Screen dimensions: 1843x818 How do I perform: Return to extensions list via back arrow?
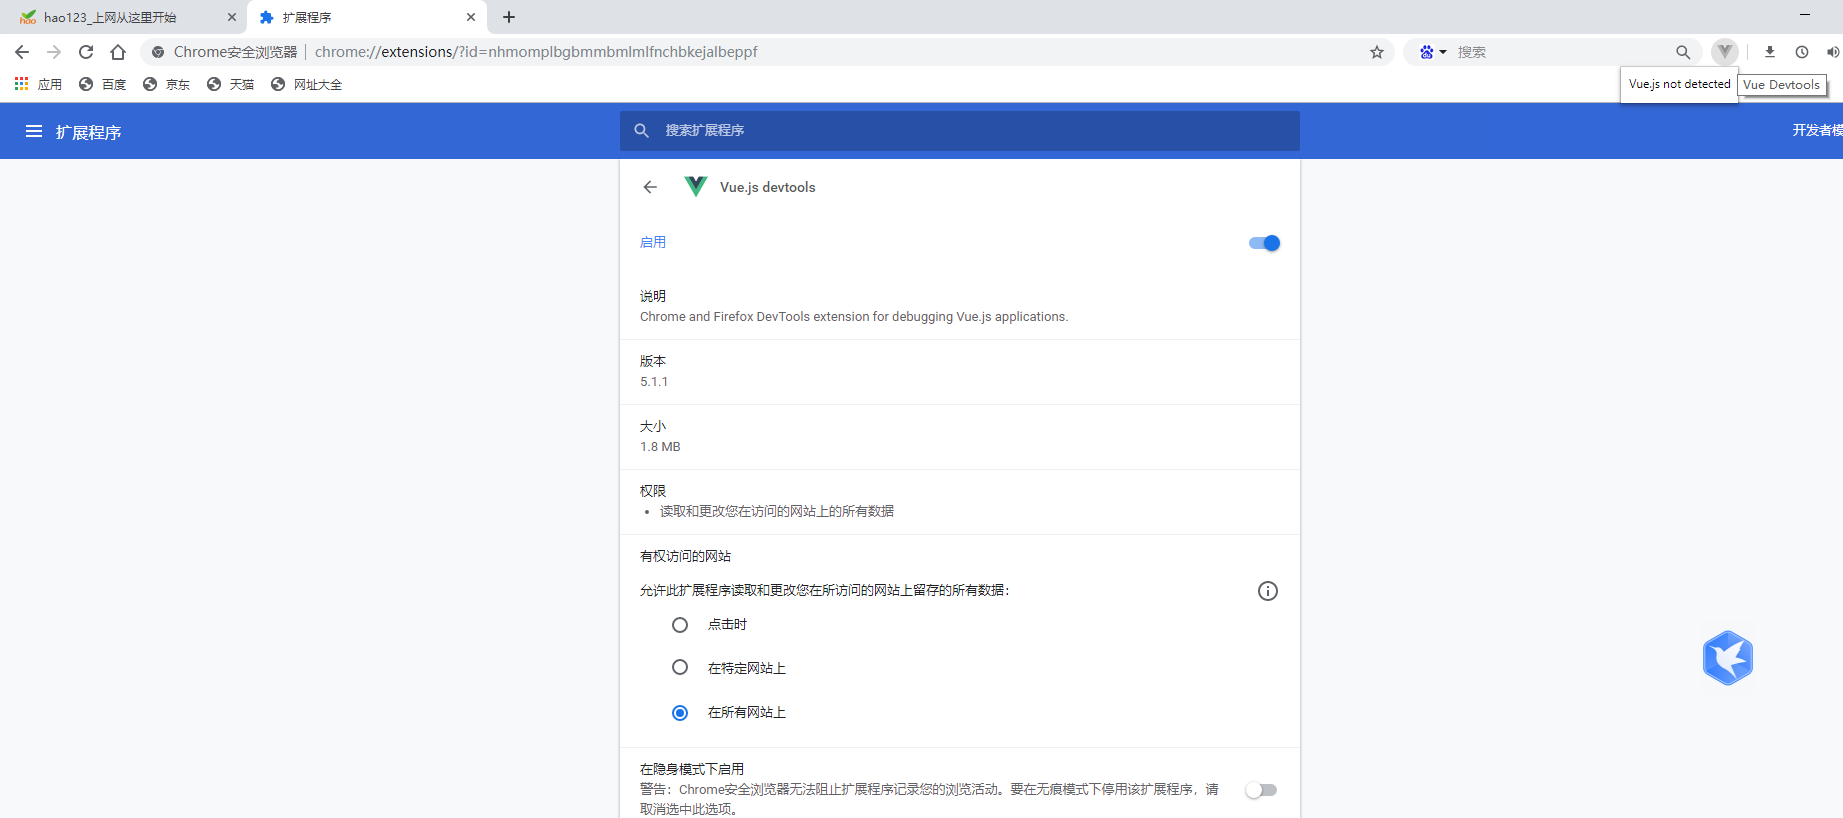coord(650,187)
